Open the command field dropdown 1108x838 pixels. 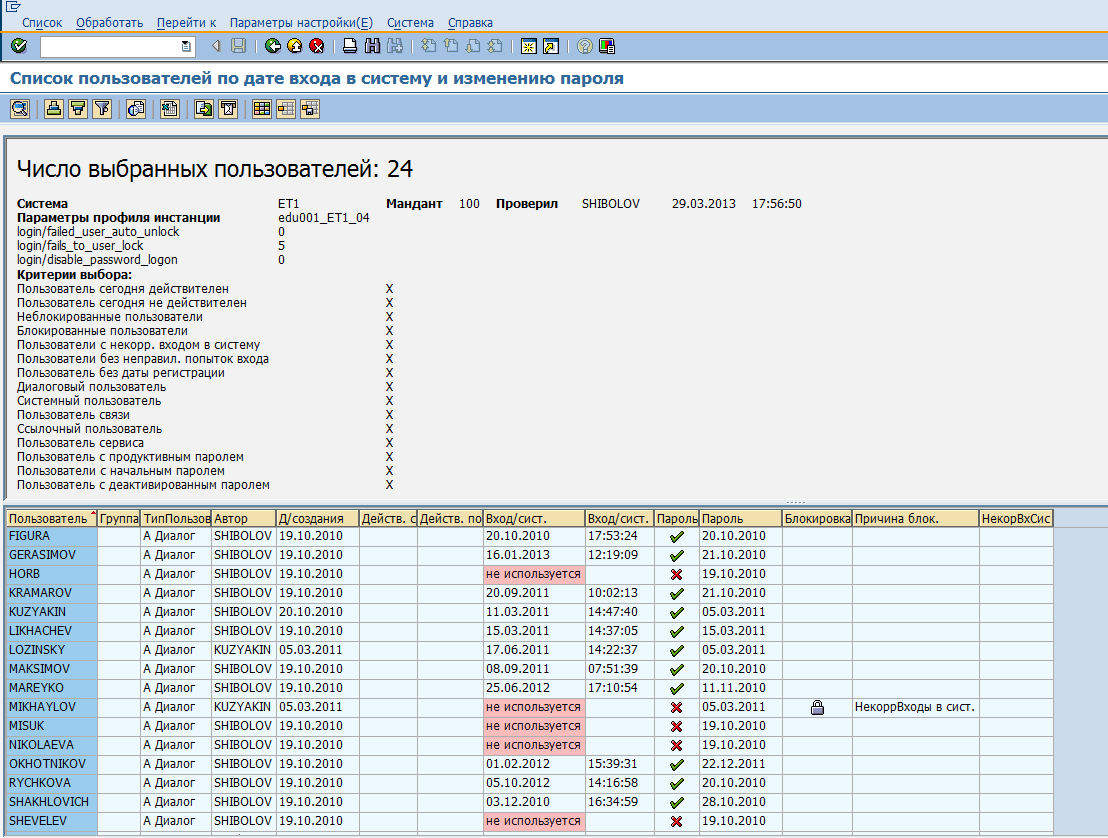point(186,45)
